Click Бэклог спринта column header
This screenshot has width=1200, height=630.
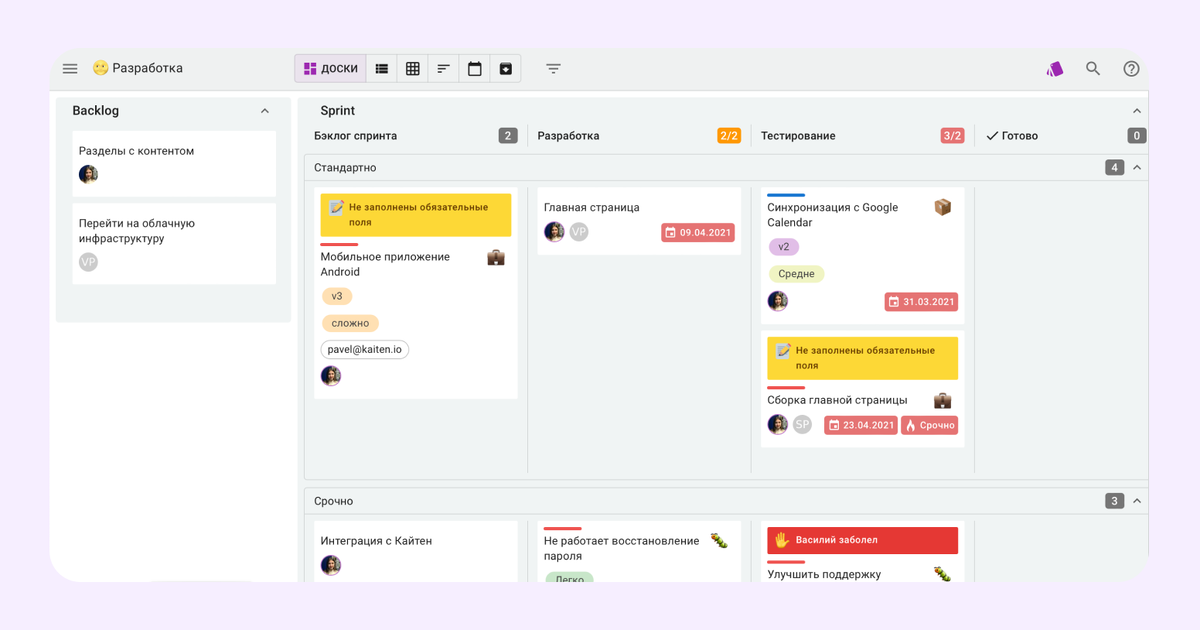coord(355,136)
